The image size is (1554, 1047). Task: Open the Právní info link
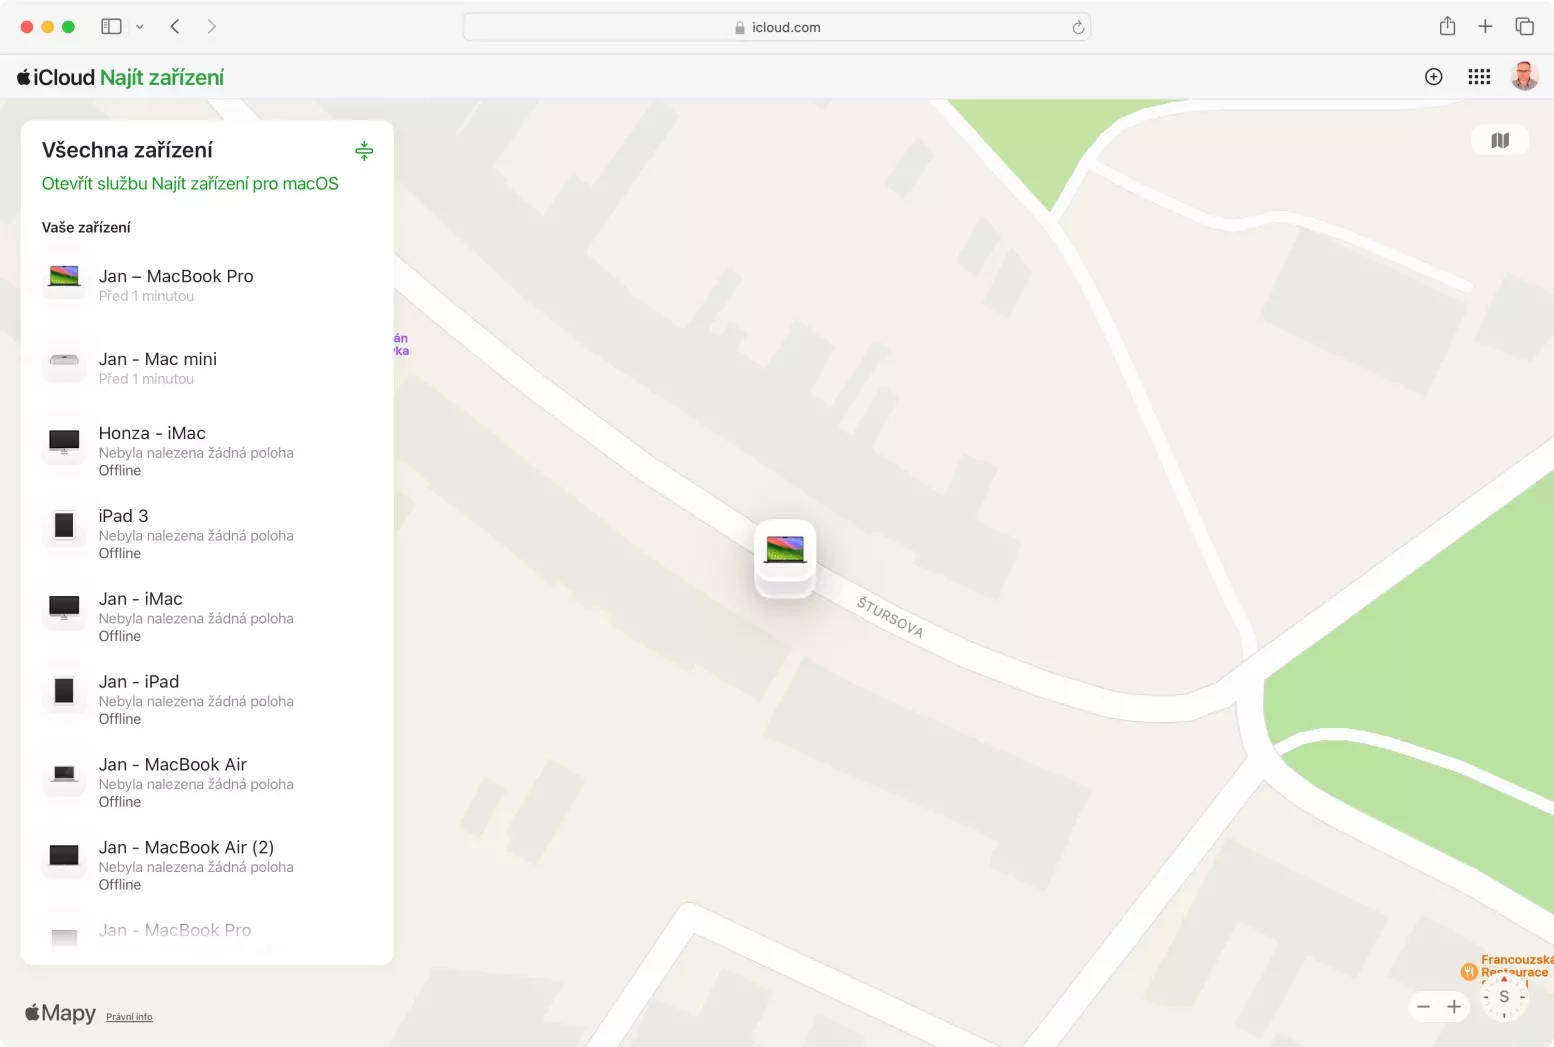(129, 1017)
